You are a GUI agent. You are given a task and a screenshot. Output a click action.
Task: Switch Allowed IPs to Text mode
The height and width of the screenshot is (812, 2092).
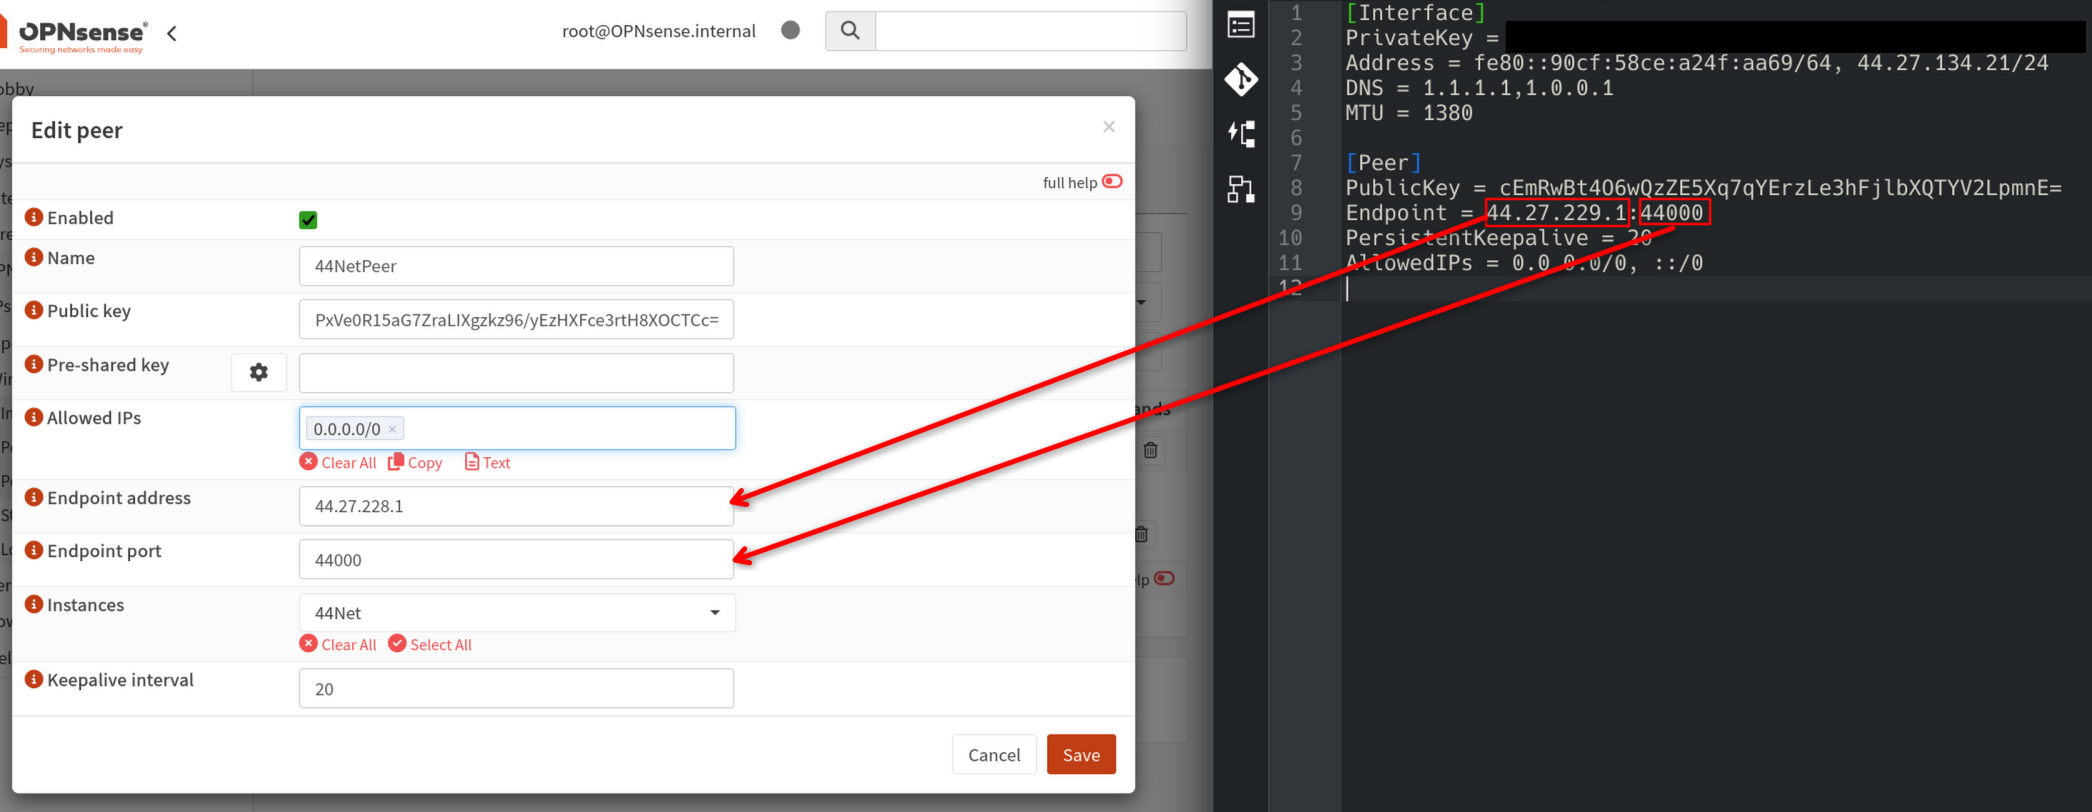[x=487, y=462]
